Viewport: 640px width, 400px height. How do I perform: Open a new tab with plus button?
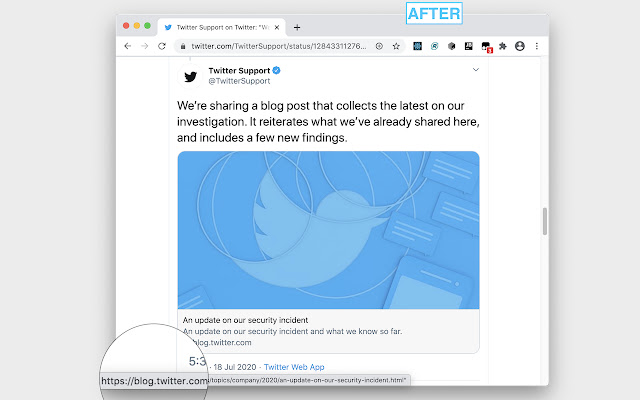pos(297,27)
